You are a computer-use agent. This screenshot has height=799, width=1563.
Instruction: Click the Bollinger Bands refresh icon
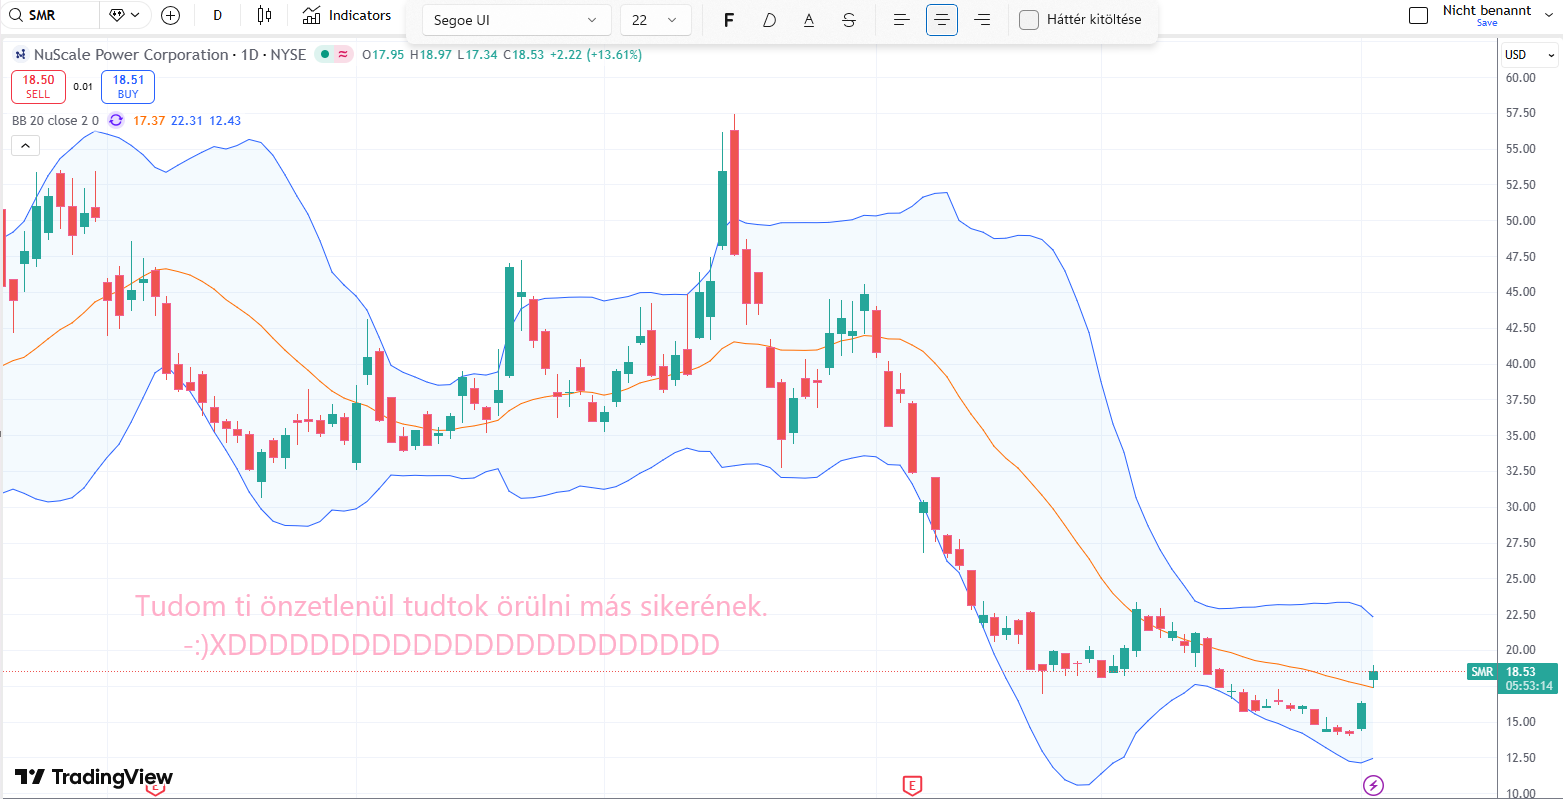pyautogui.click(x=116, y=120)
